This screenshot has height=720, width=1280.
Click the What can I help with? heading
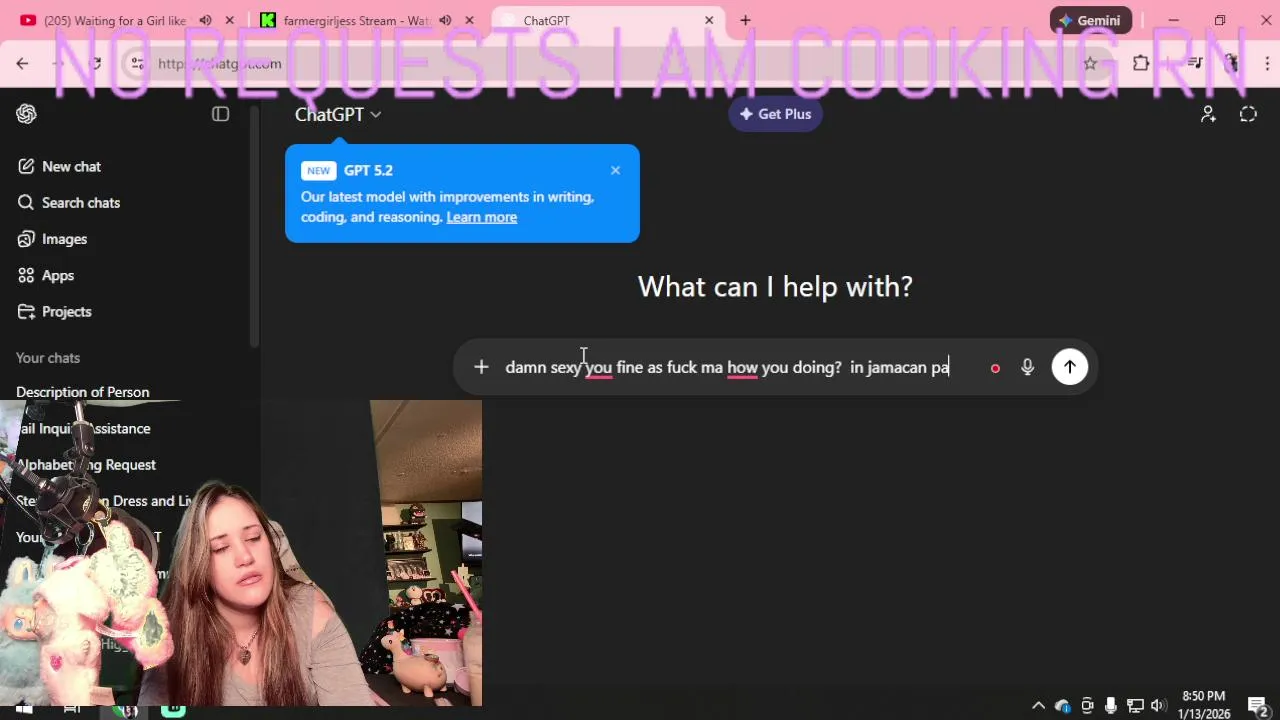tap(775, 287)
